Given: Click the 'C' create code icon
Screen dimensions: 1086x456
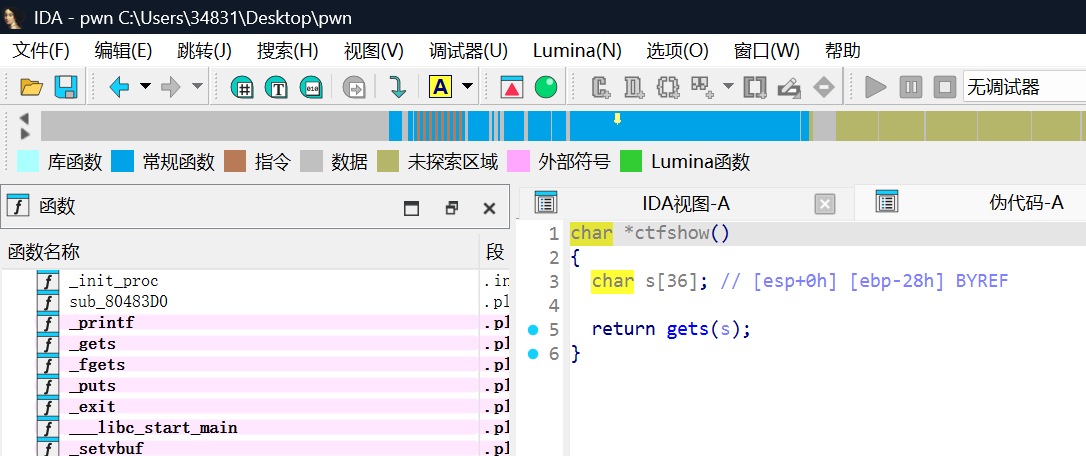Looking at the screenshot, I should tap(600, 87).
